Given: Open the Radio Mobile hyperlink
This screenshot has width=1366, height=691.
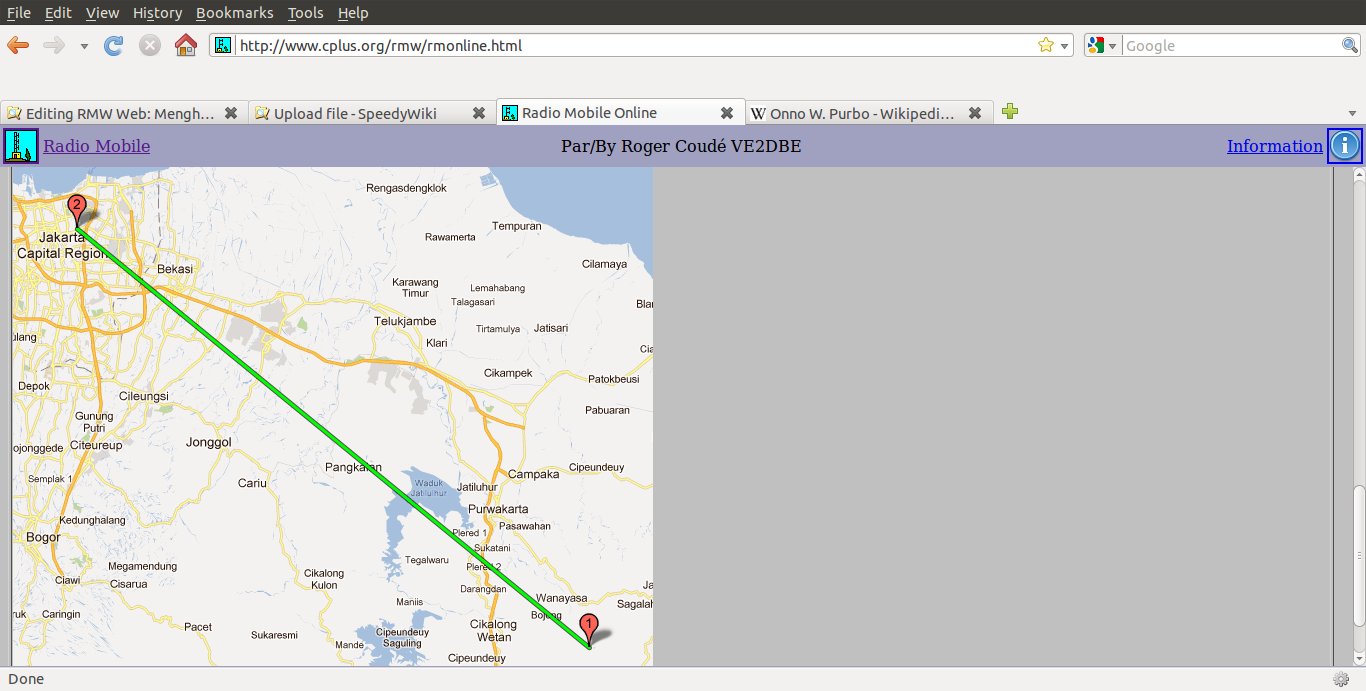Looking at the screenshot, I should point(96,146).
